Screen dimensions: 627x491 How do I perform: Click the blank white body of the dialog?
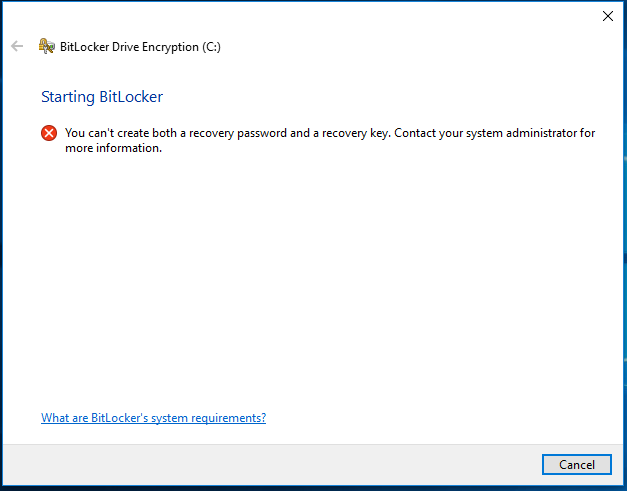pos(312,280)
